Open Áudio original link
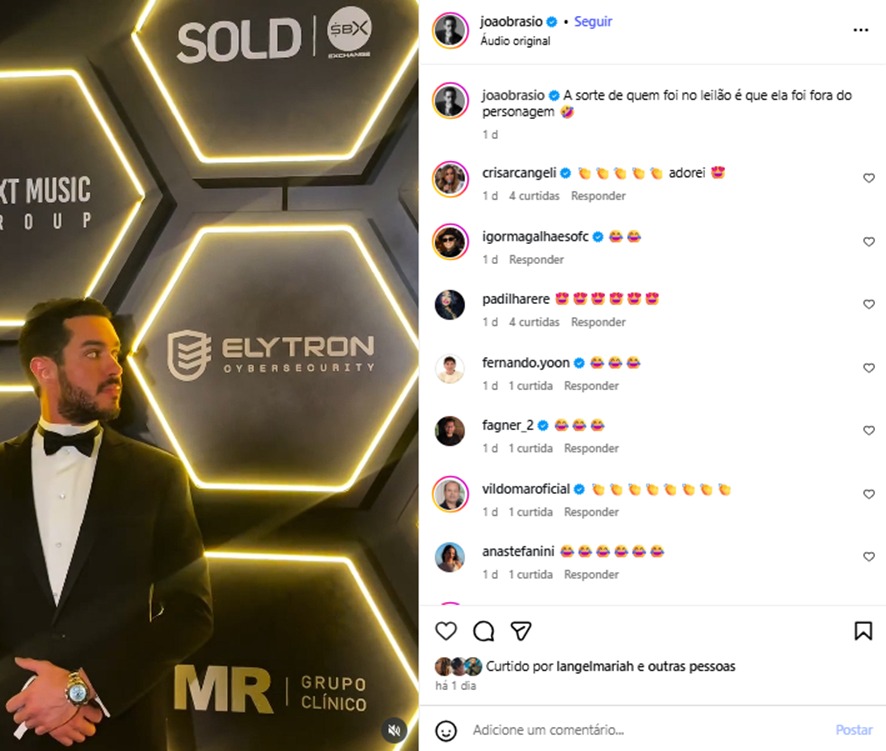This screenshot has width=886, height=751. (x=515, y=41)
